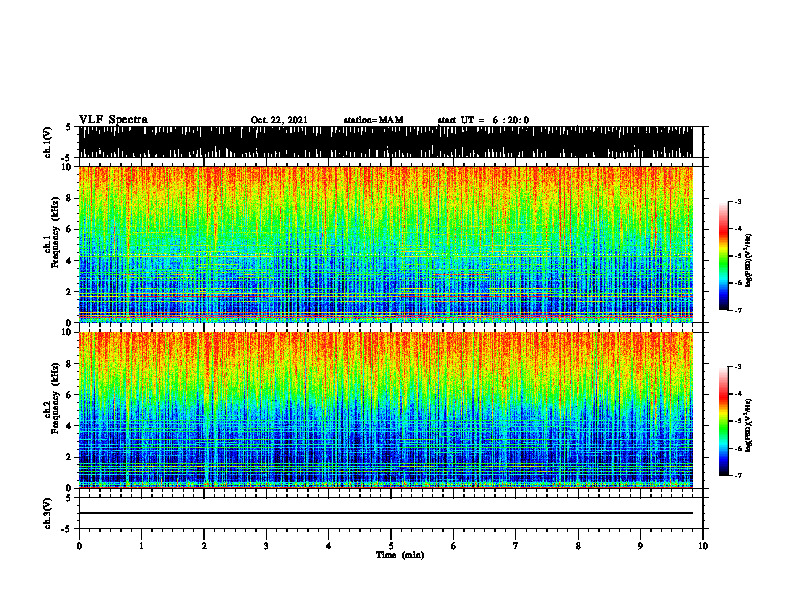
Task: Click the ch.2 spectrogram color bar
Action: tap(724, 421)
